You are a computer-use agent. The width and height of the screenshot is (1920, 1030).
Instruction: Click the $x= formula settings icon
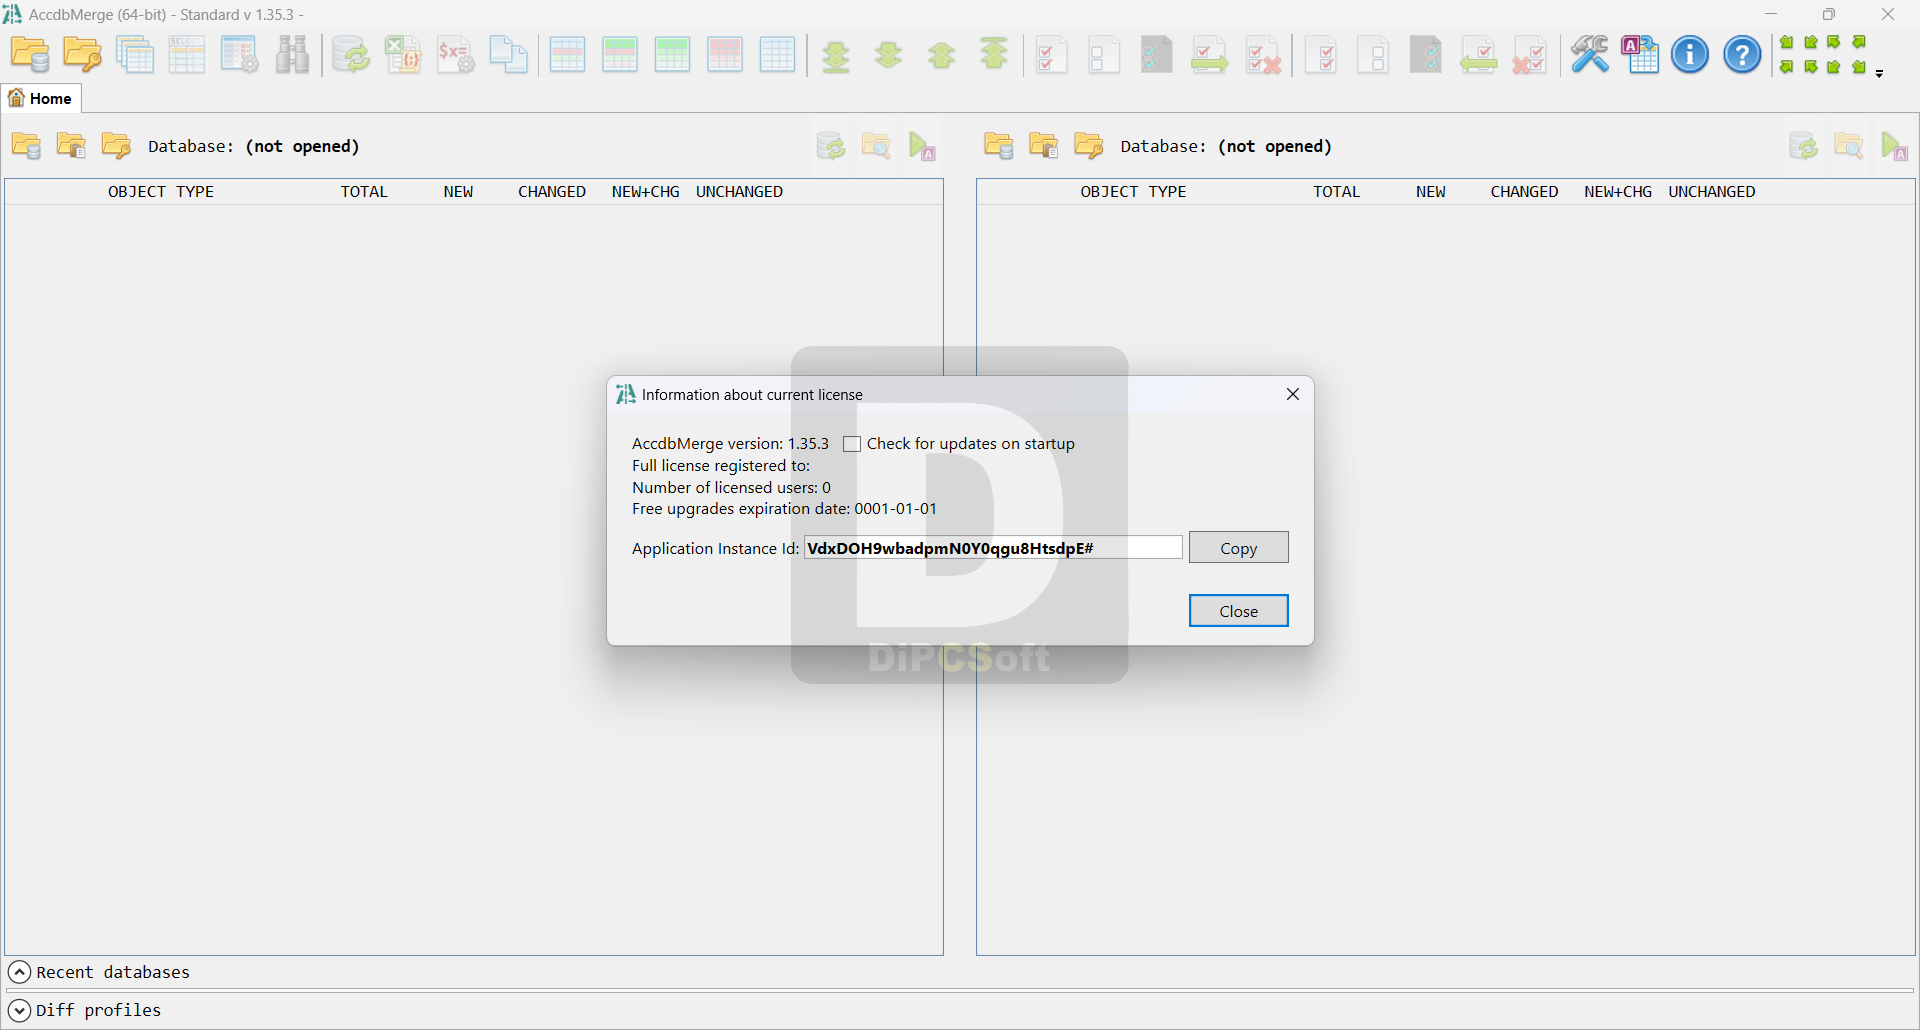(x=456, y=55)
